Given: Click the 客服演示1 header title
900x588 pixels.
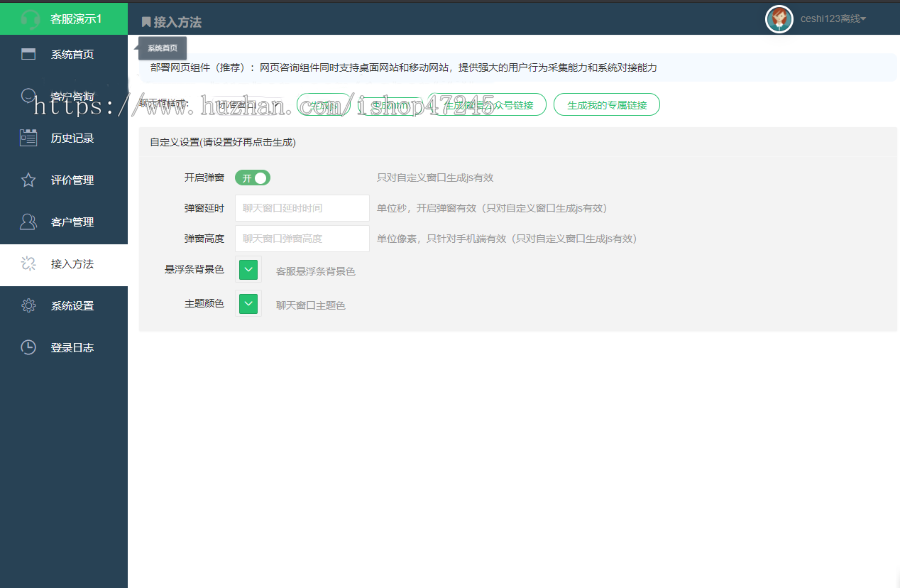Looking at the screenshot, I should 76,19.
